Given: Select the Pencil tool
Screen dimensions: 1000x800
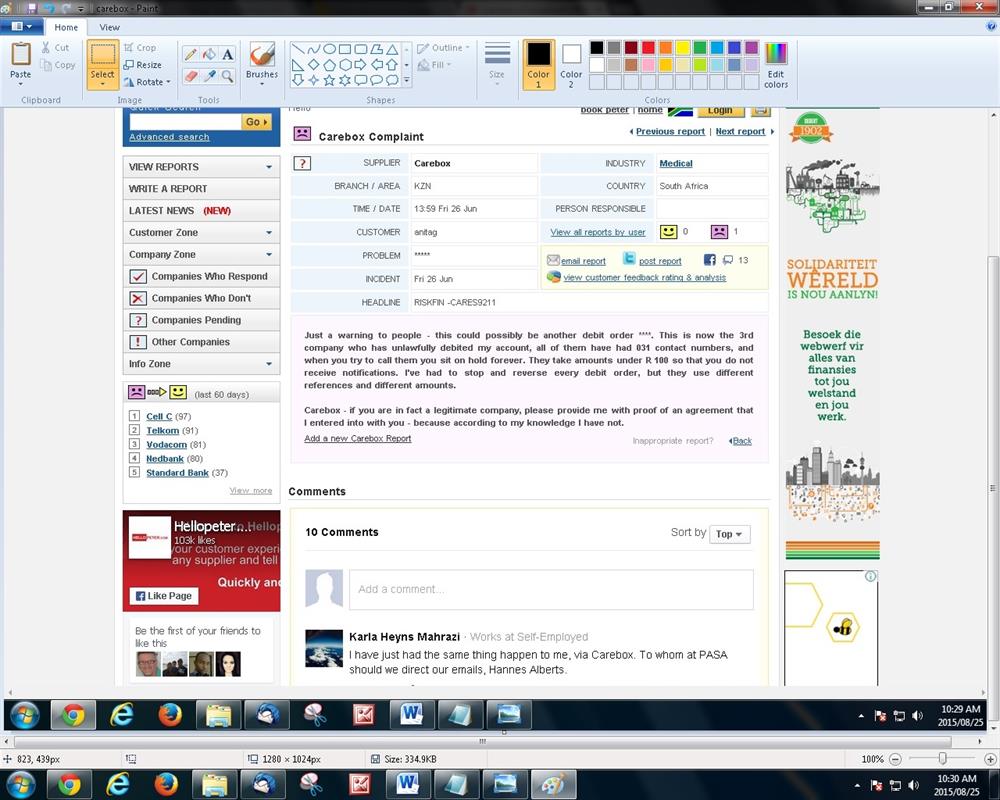Looking at the screenshot, I should 190,54.
